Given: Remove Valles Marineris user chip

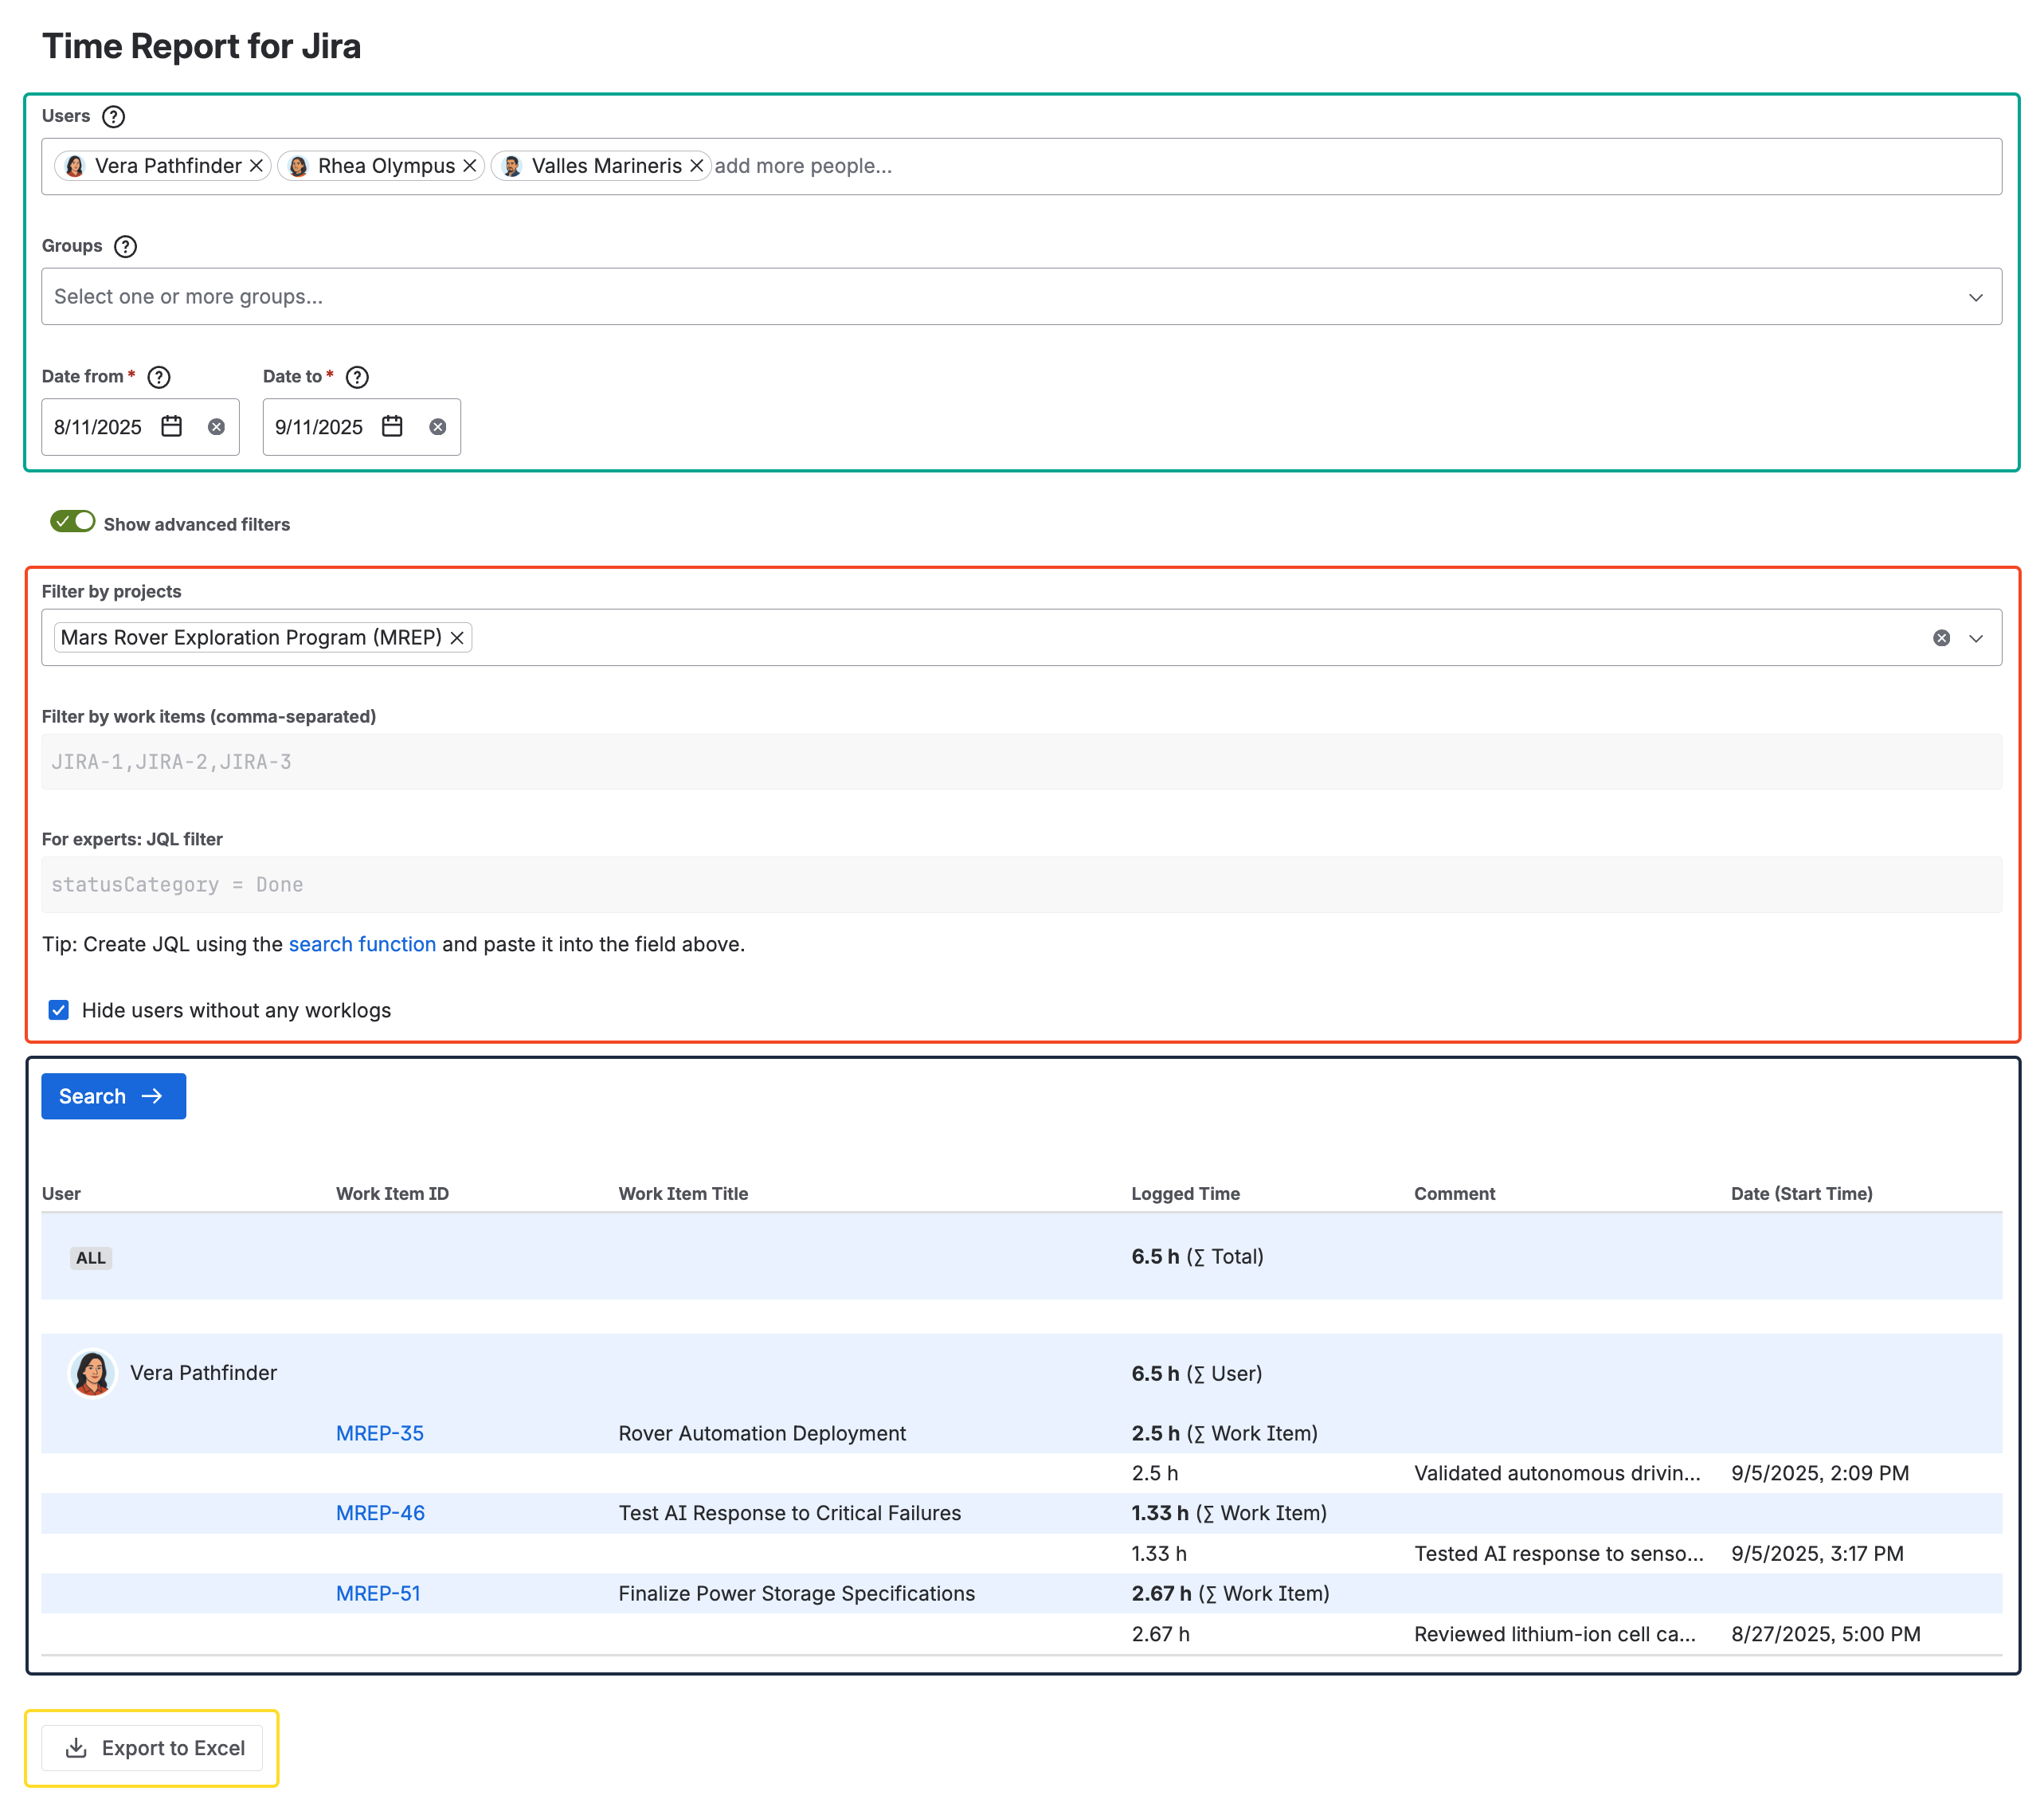Looking at the screenshot, I should point(697,166).
